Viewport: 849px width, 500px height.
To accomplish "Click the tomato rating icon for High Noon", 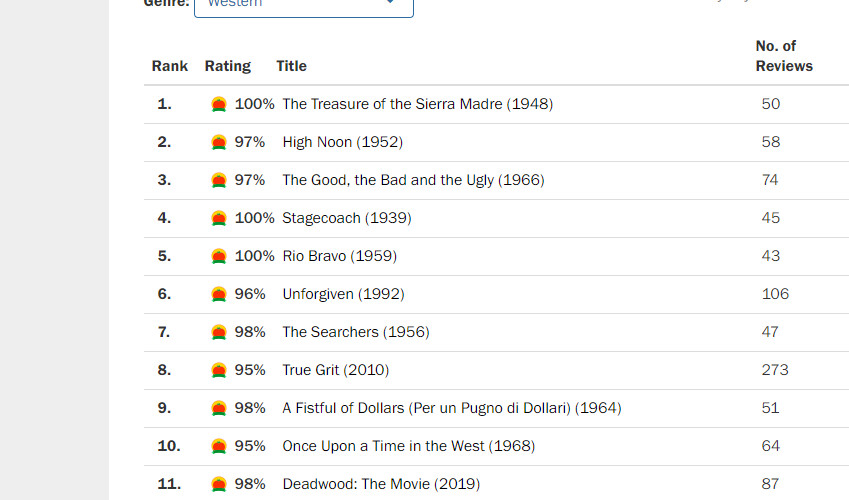I will (x=219, y=142).
